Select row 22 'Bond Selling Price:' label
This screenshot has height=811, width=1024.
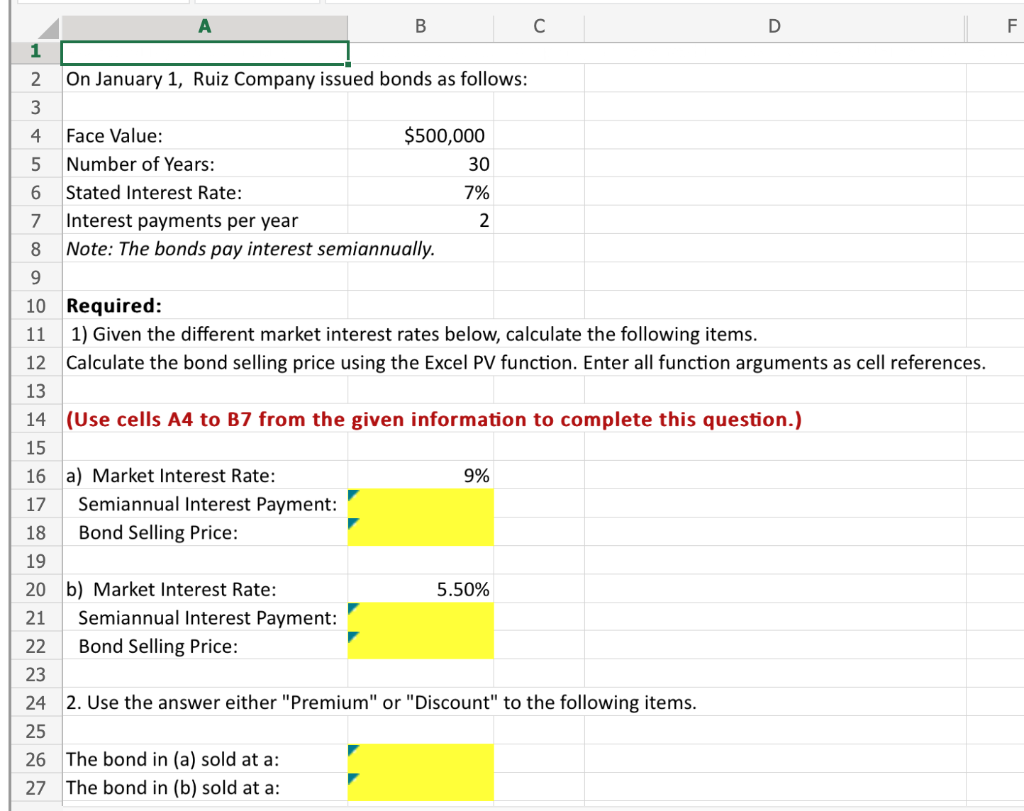pos(204,646)
